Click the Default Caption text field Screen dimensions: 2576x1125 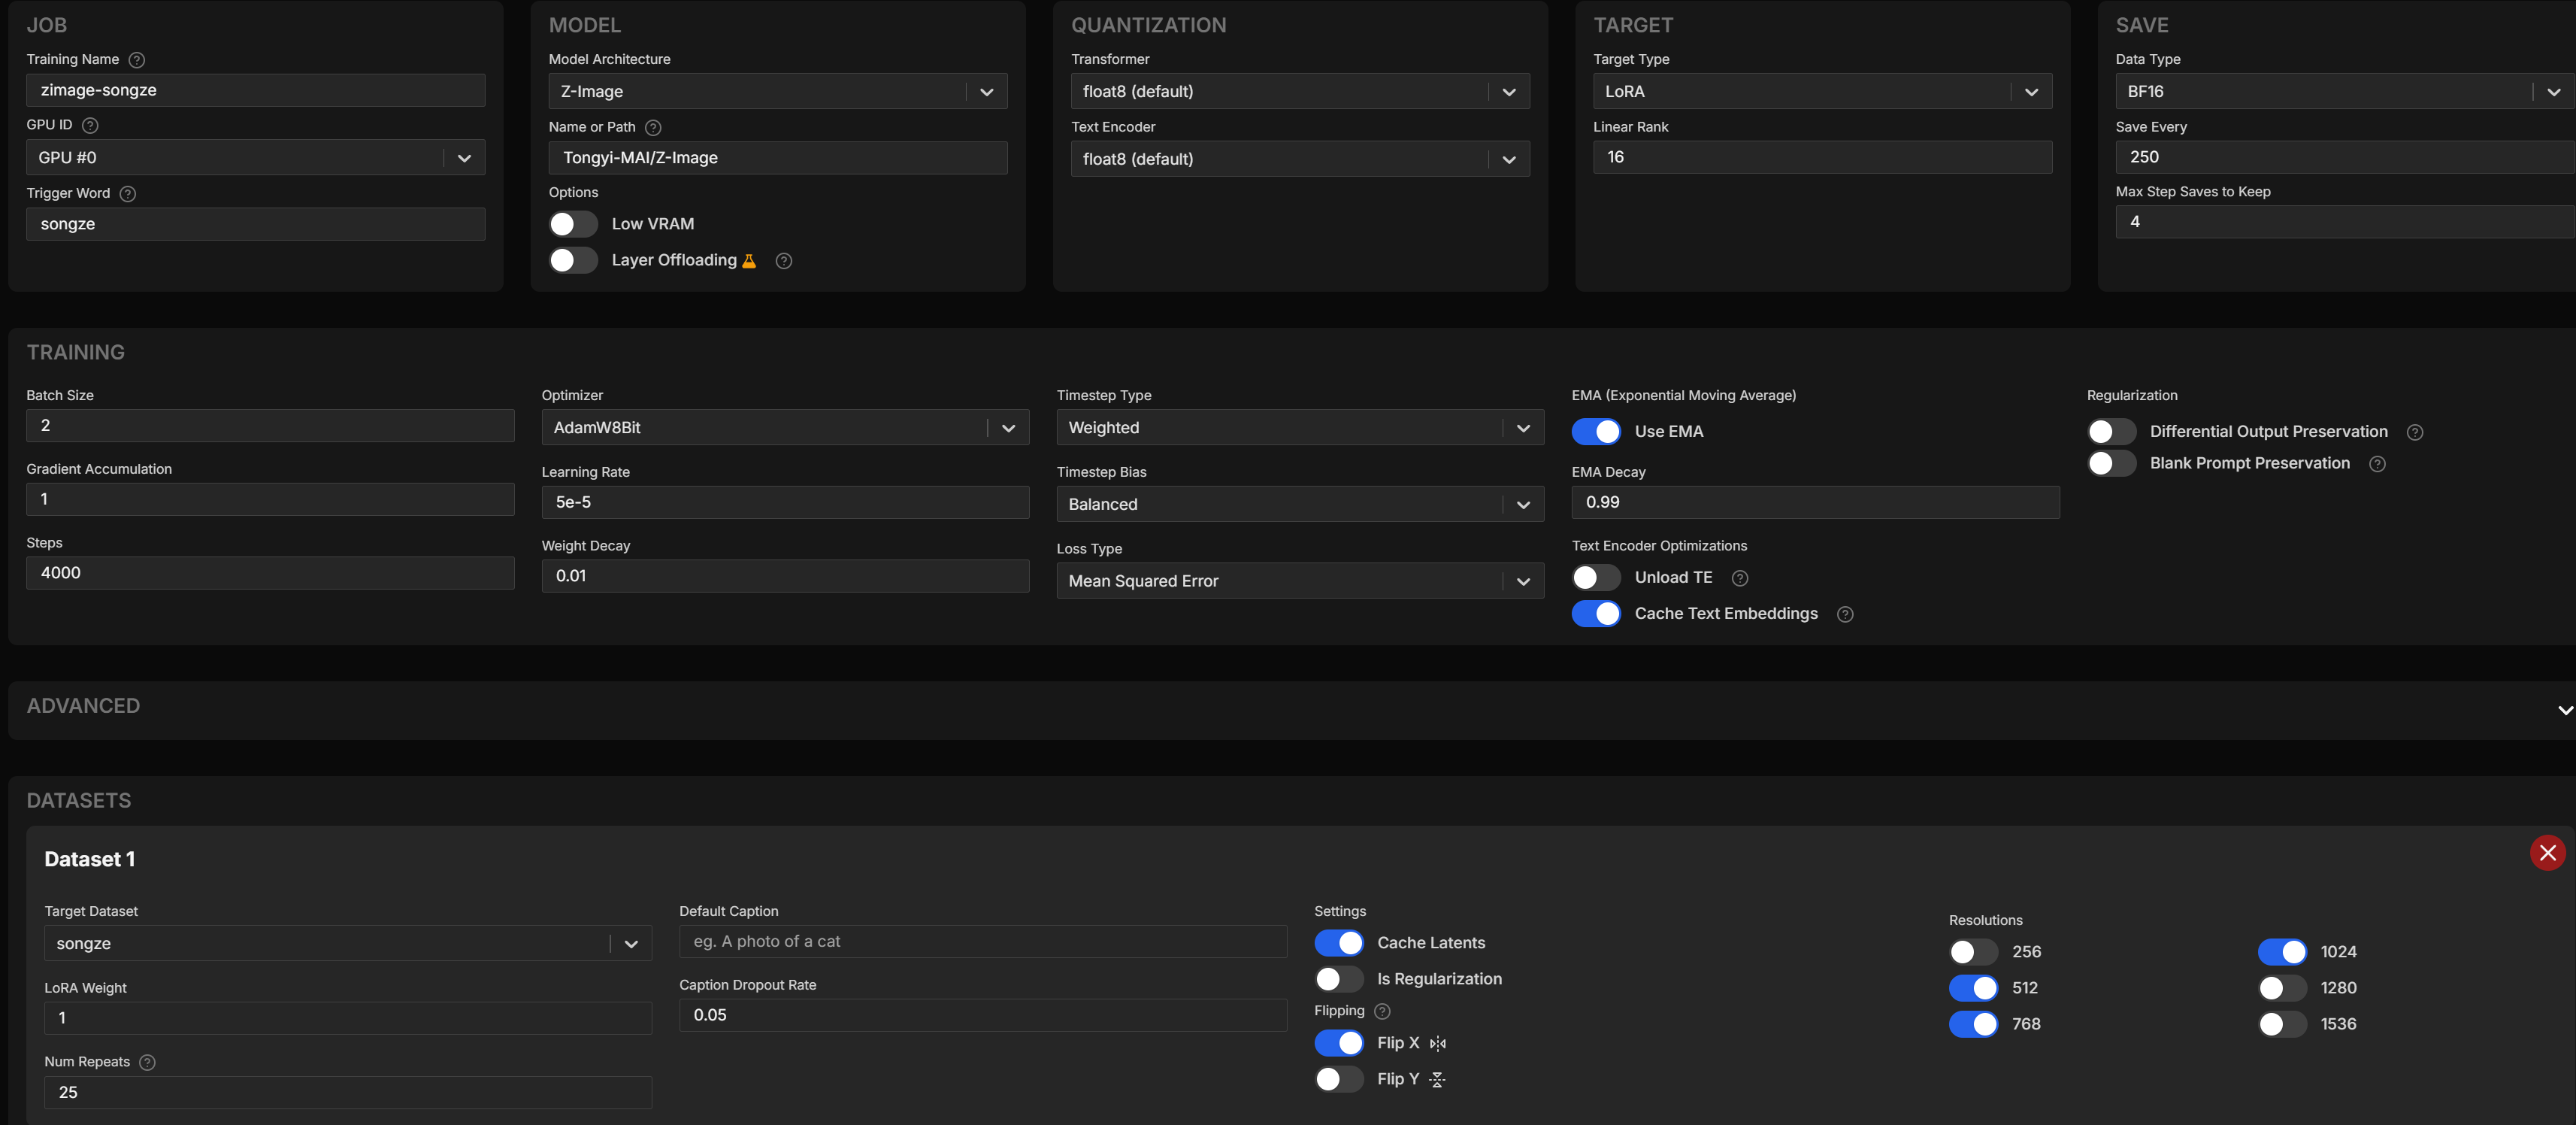[x=982, y=942]
